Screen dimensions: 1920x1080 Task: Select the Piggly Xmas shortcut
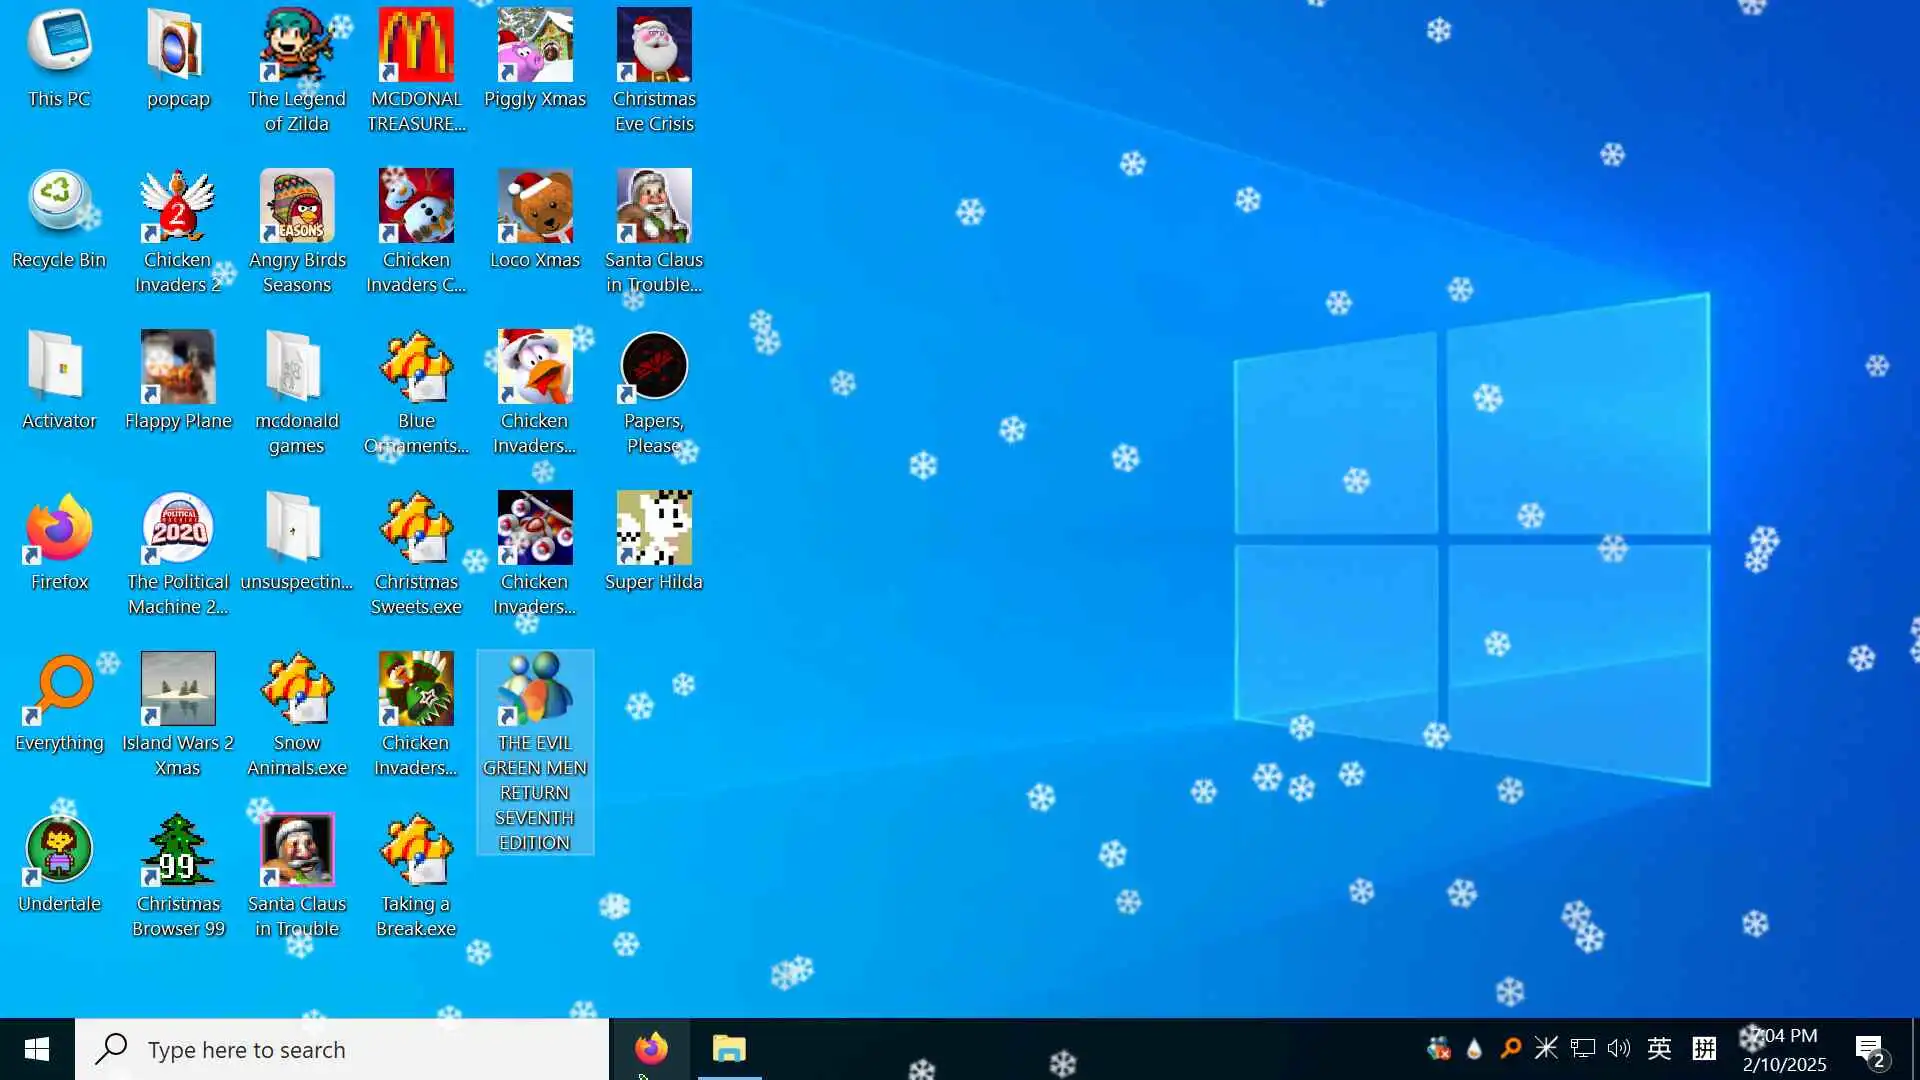pos(535,45)
